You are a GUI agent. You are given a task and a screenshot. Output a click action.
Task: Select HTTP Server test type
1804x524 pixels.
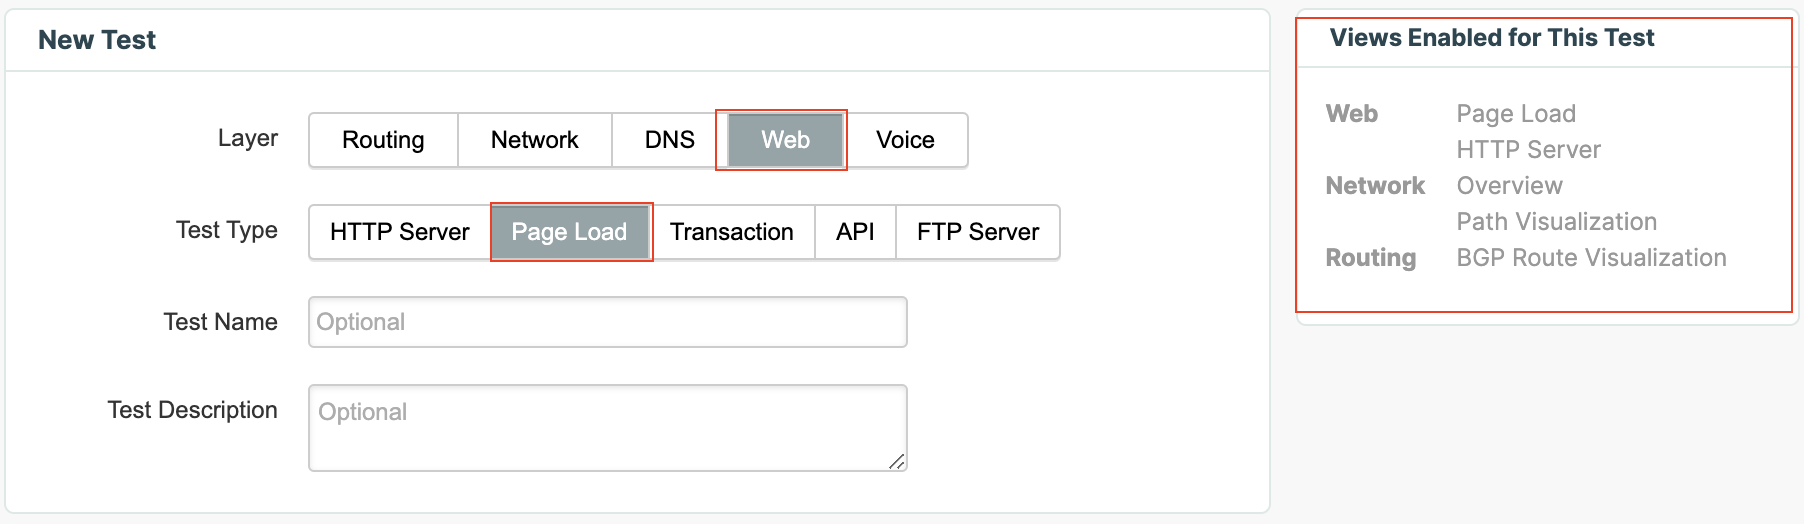coord(399,232)
